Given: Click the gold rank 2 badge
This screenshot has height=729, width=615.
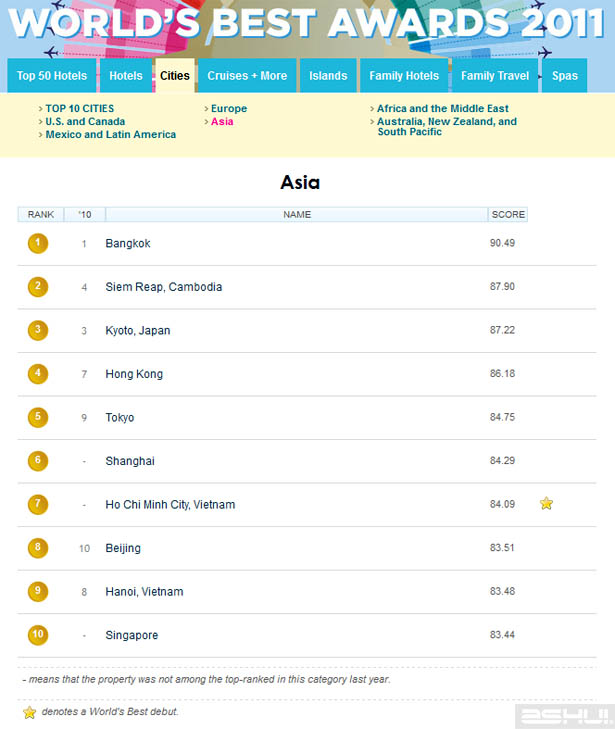Looking at the screenshot, I should [x=38, y=287].
